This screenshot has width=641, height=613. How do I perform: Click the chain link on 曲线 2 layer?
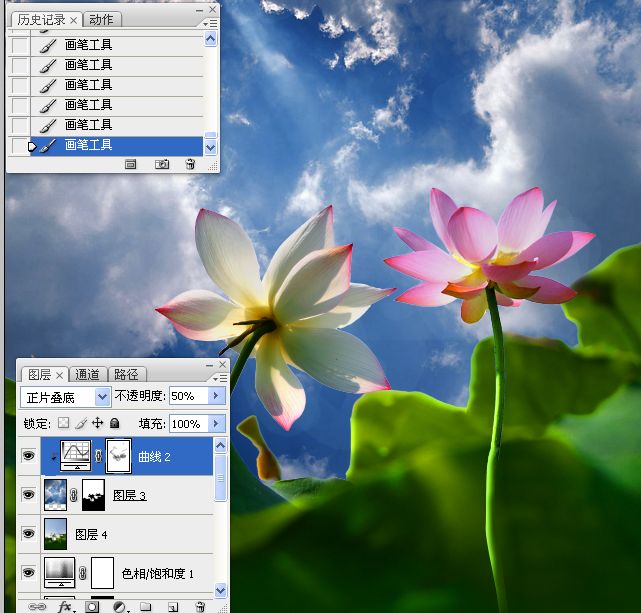click(x=98, y=456)
